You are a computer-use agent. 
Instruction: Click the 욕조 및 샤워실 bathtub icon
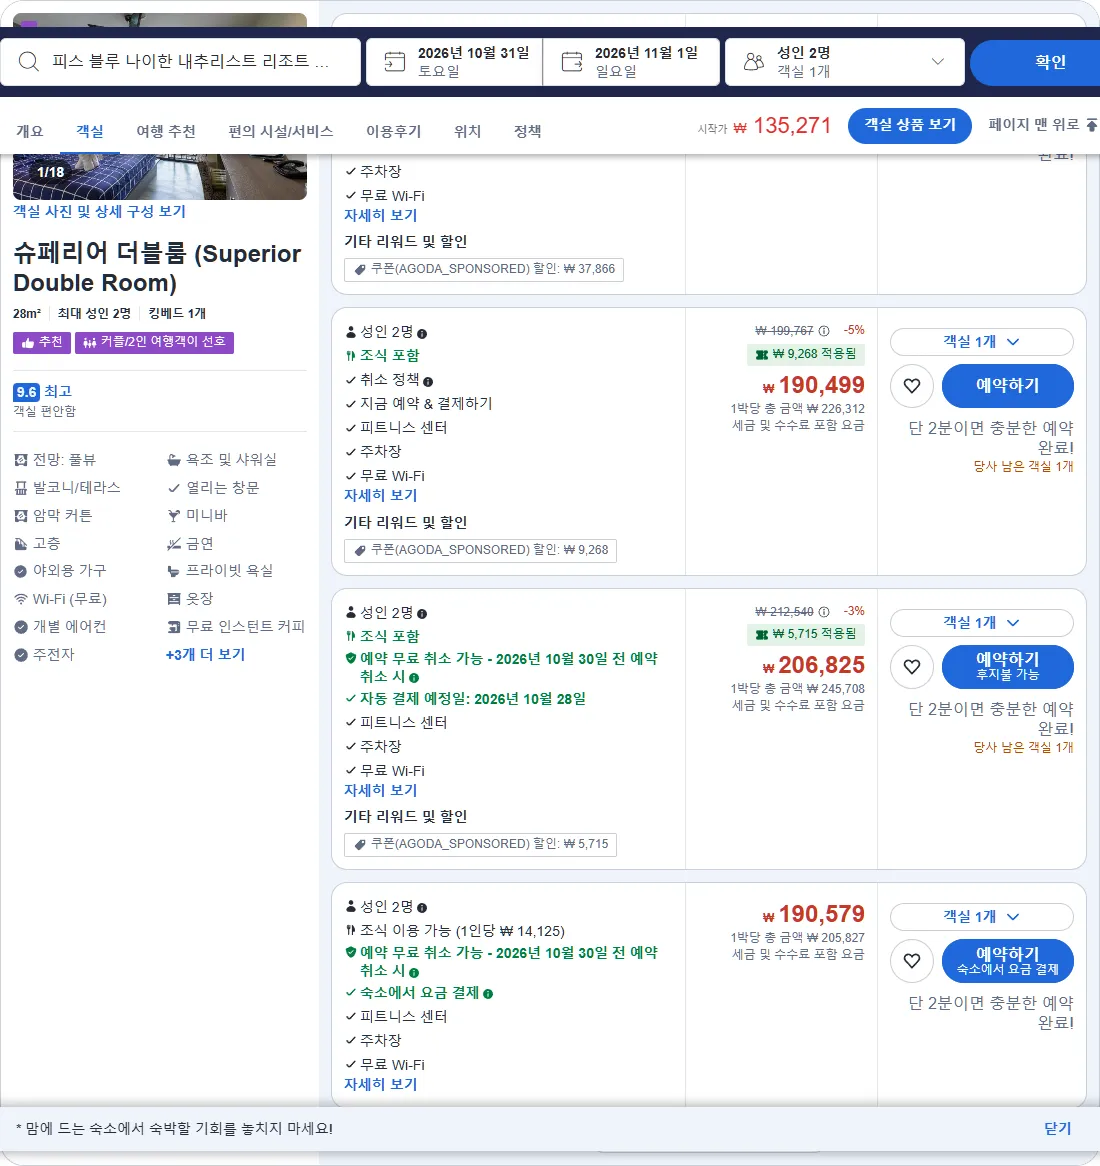tap(173, 460)
